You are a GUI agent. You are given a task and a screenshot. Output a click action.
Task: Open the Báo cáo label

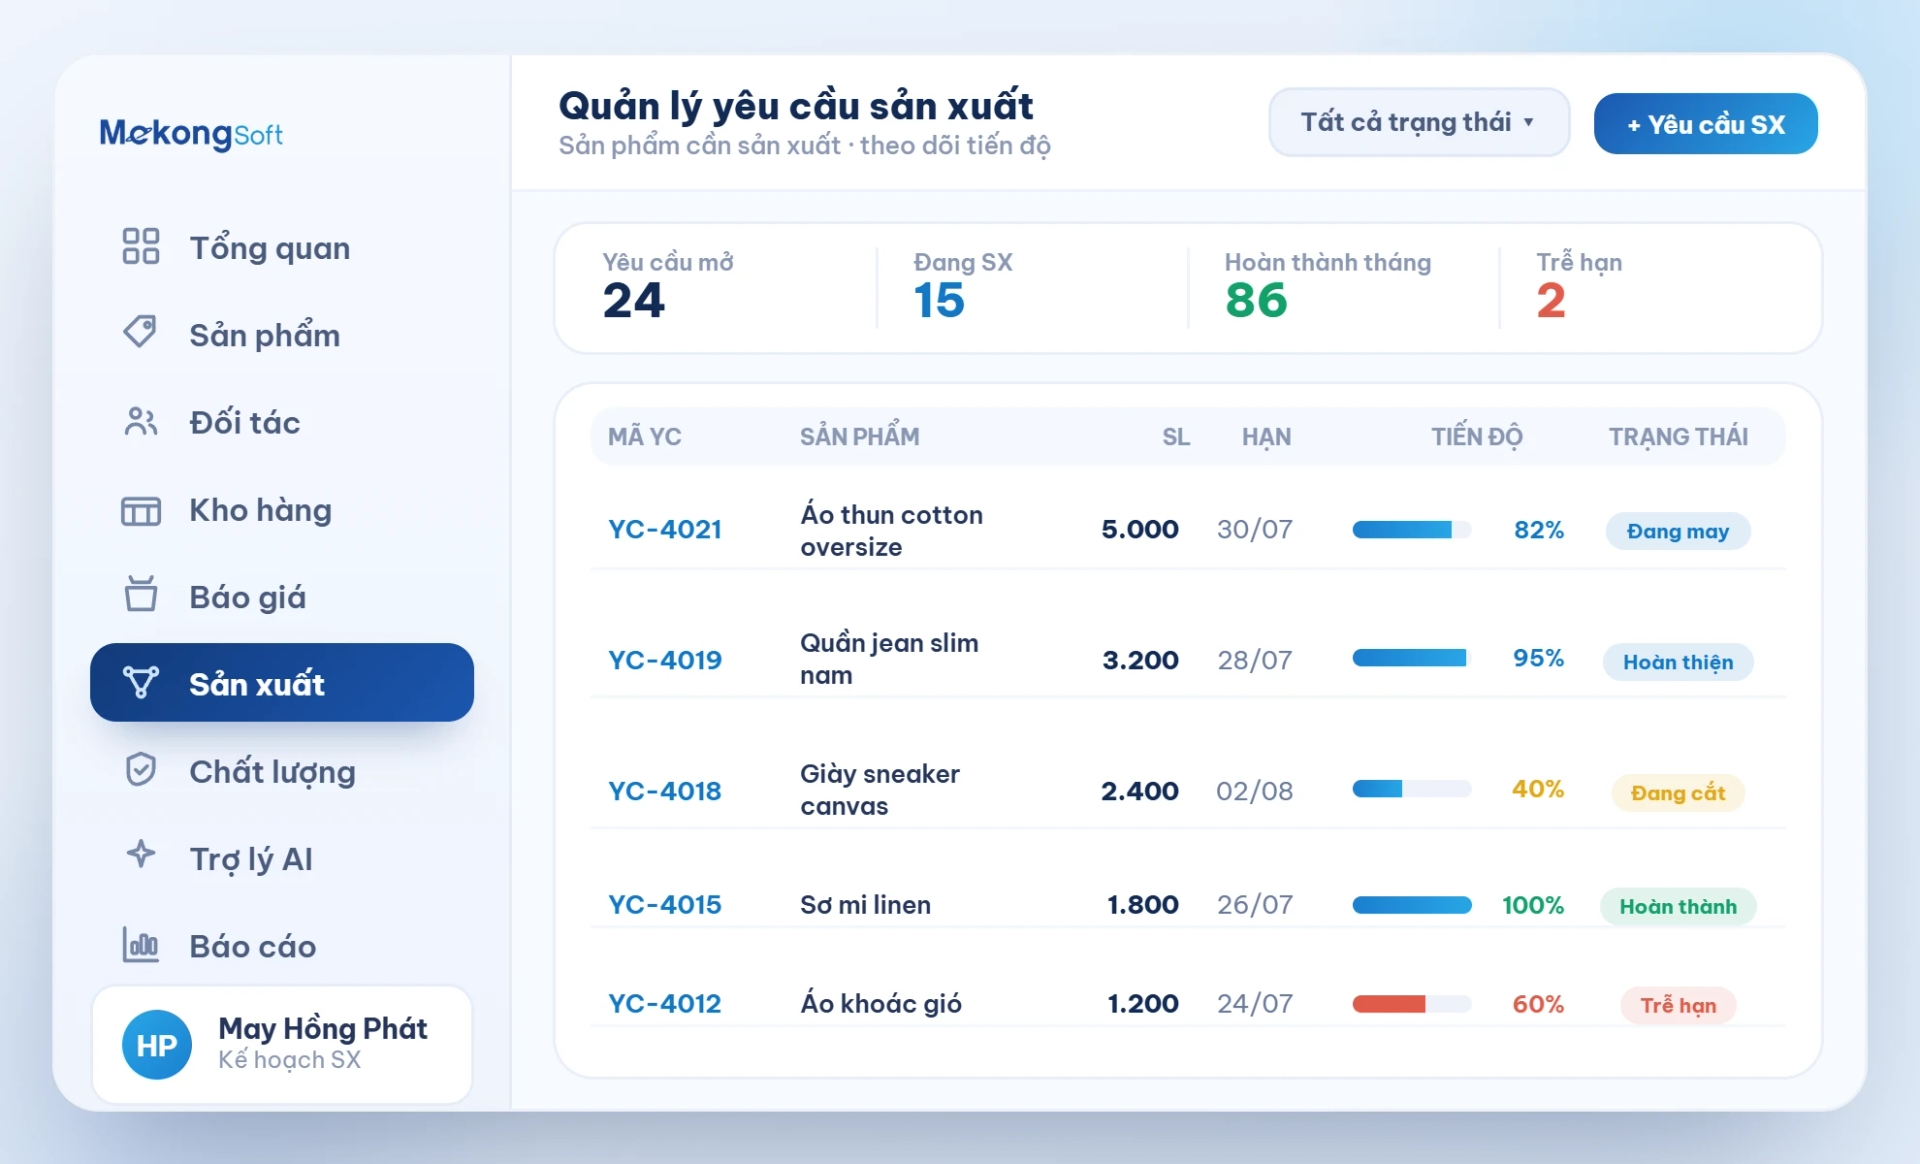(253, 946)
